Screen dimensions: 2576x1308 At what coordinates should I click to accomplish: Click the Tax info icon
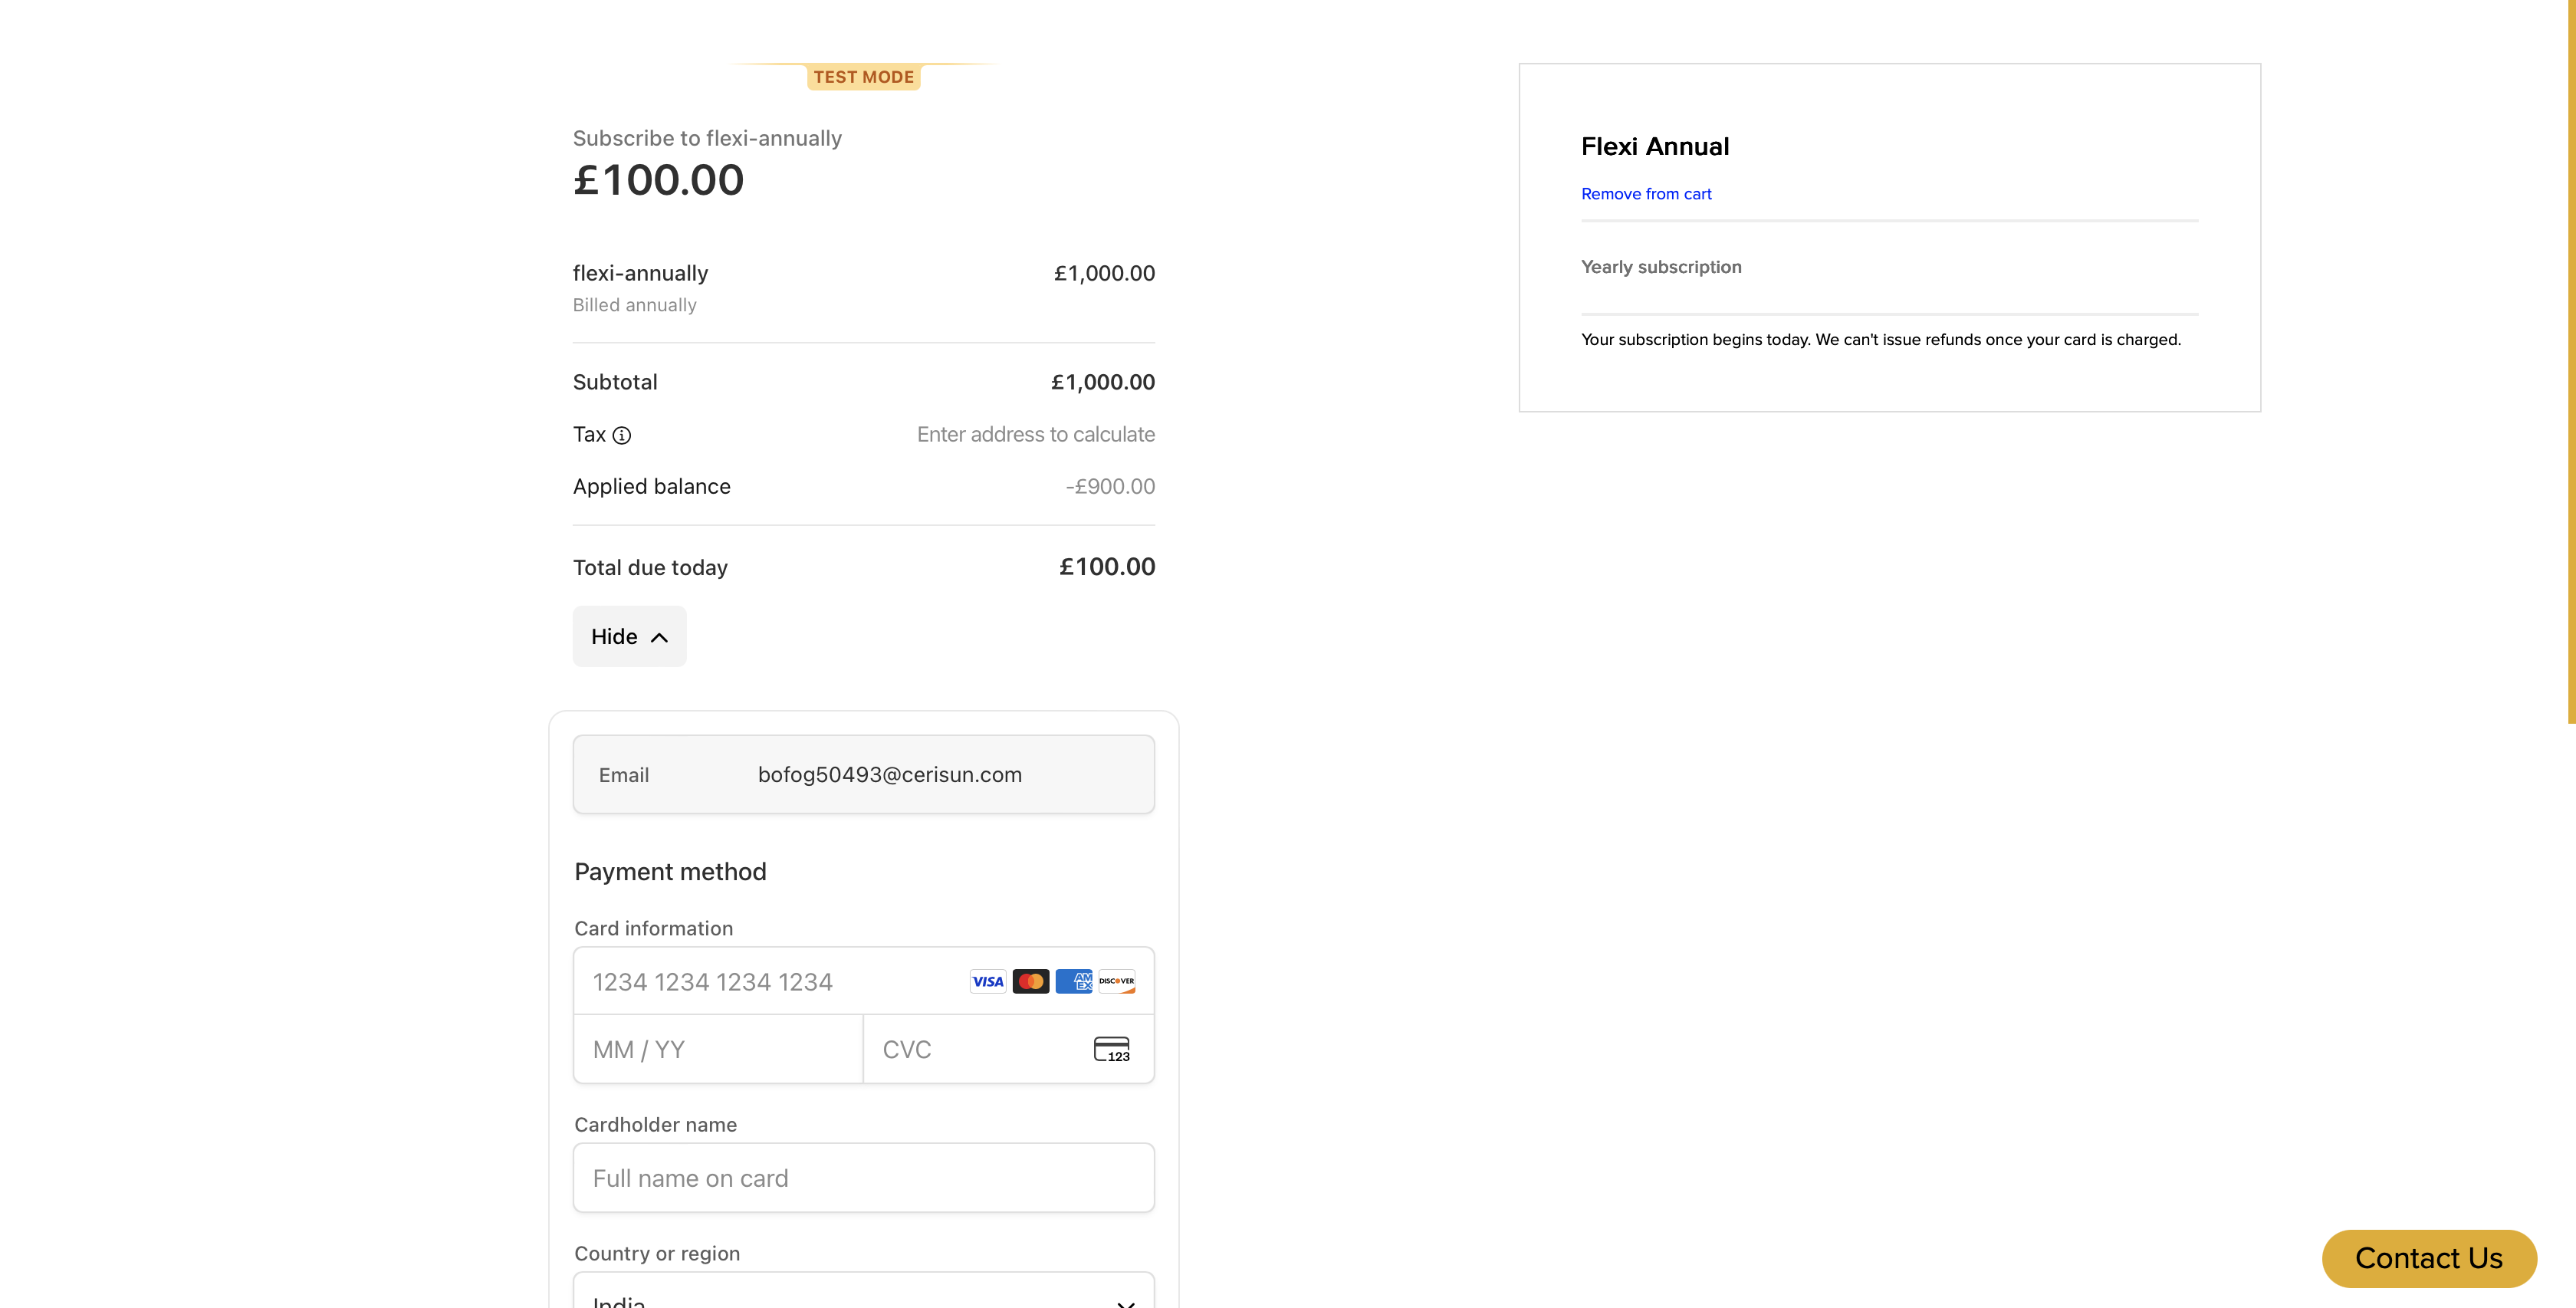[x=621, y=435]
